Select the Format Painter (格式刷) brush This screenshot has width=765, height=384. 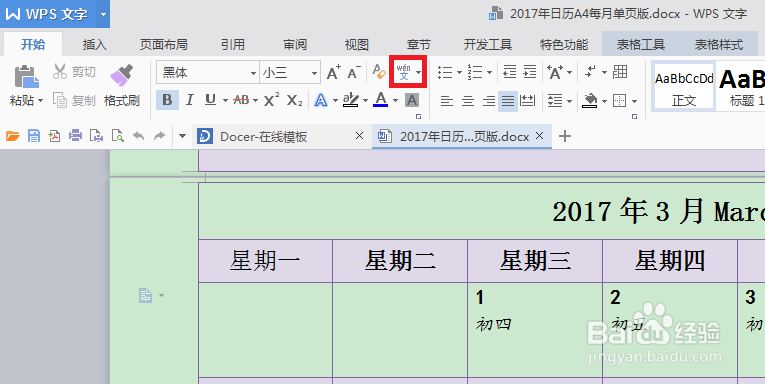click(121, 85)
